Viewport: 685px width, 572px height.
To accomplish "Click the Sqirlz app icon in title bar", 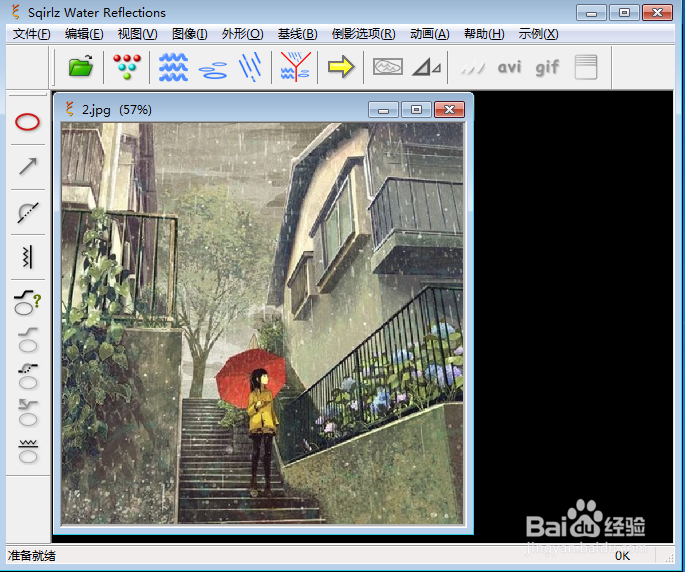I will pos(16,12).
